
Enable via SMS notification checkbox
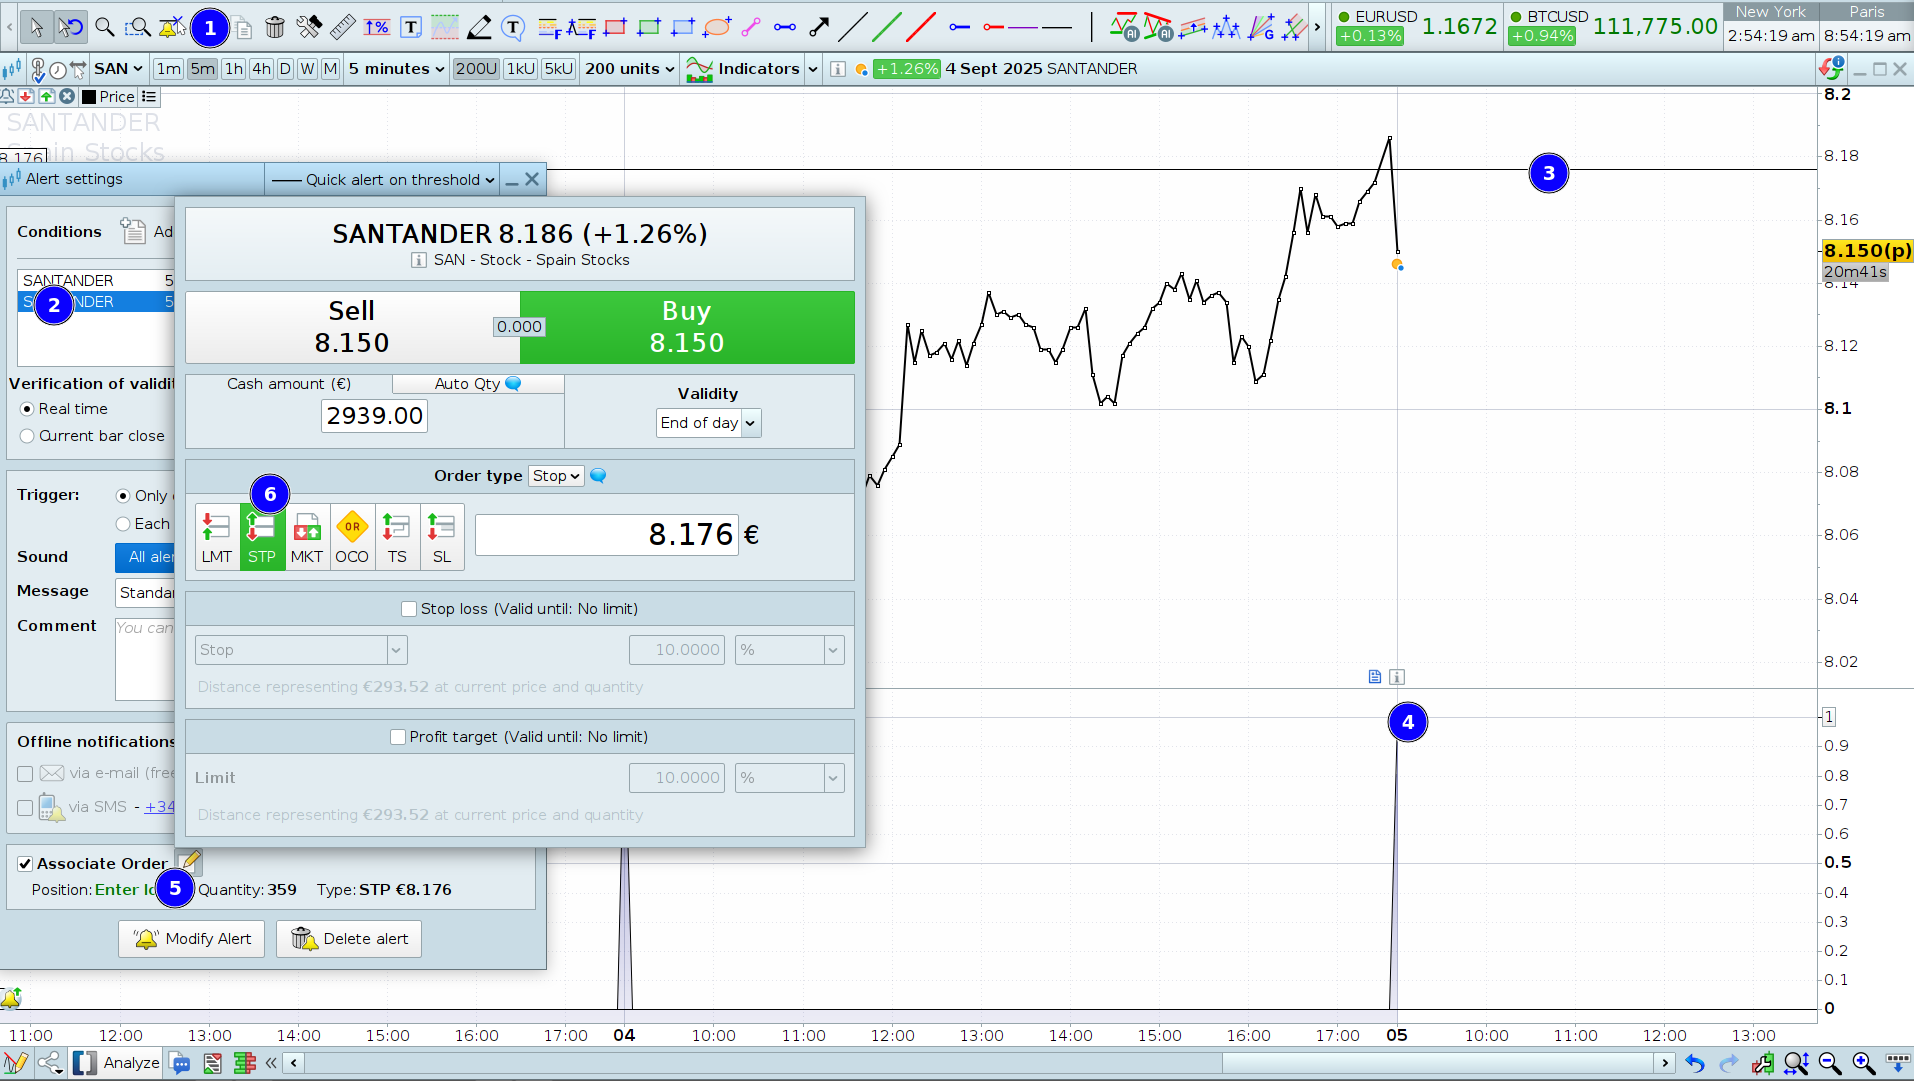[x=25, y=808]
